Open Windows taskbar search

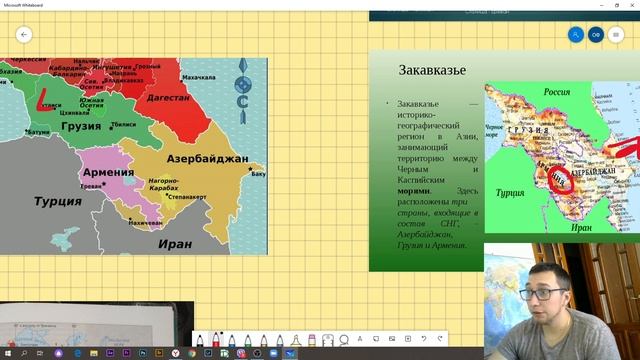(24, 353)
